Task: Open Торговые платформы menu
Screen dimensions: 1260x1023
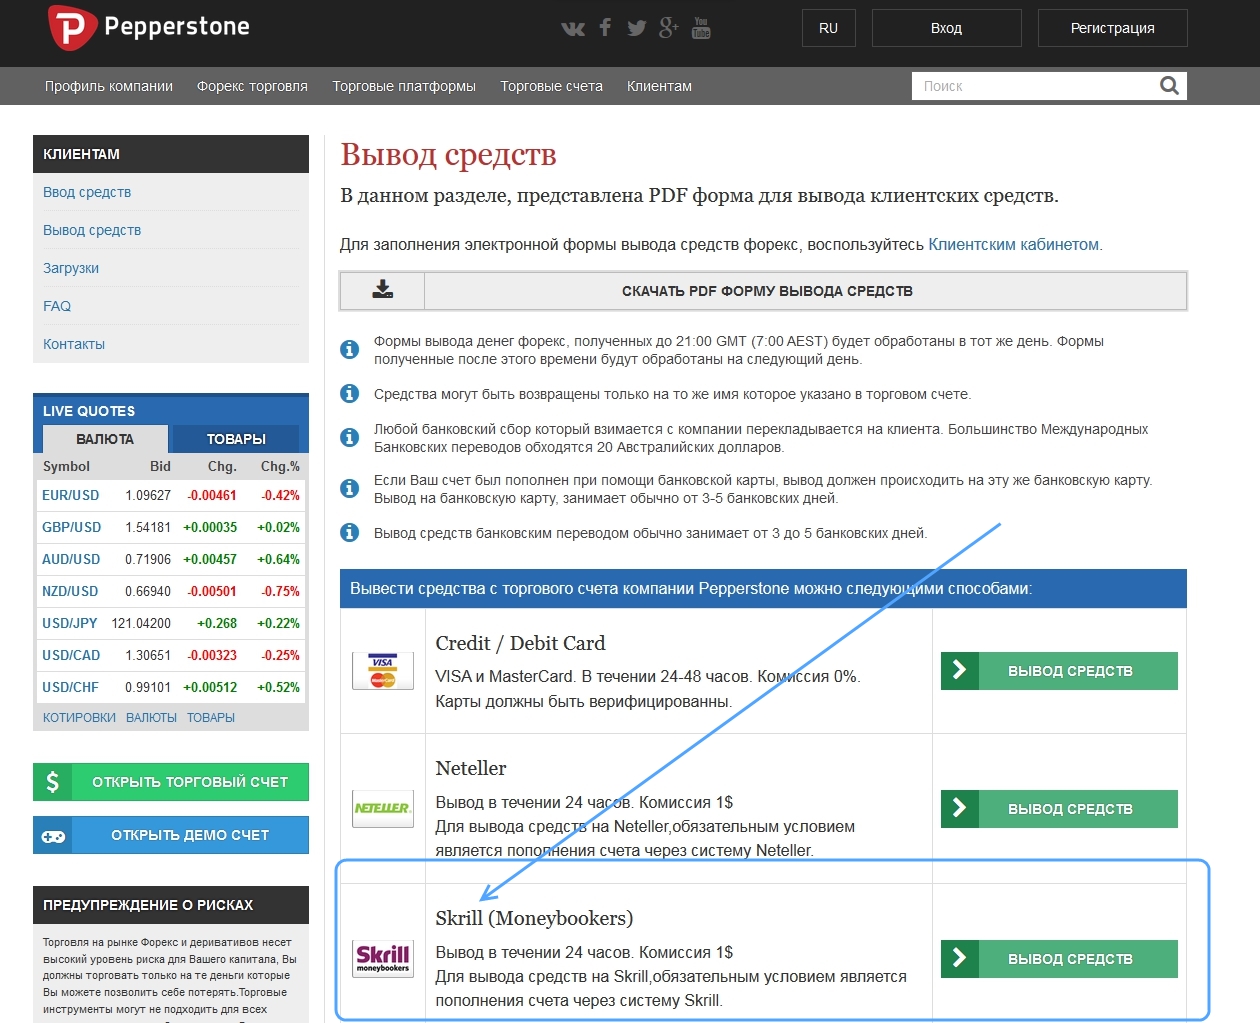Action: tap(404, 86)
